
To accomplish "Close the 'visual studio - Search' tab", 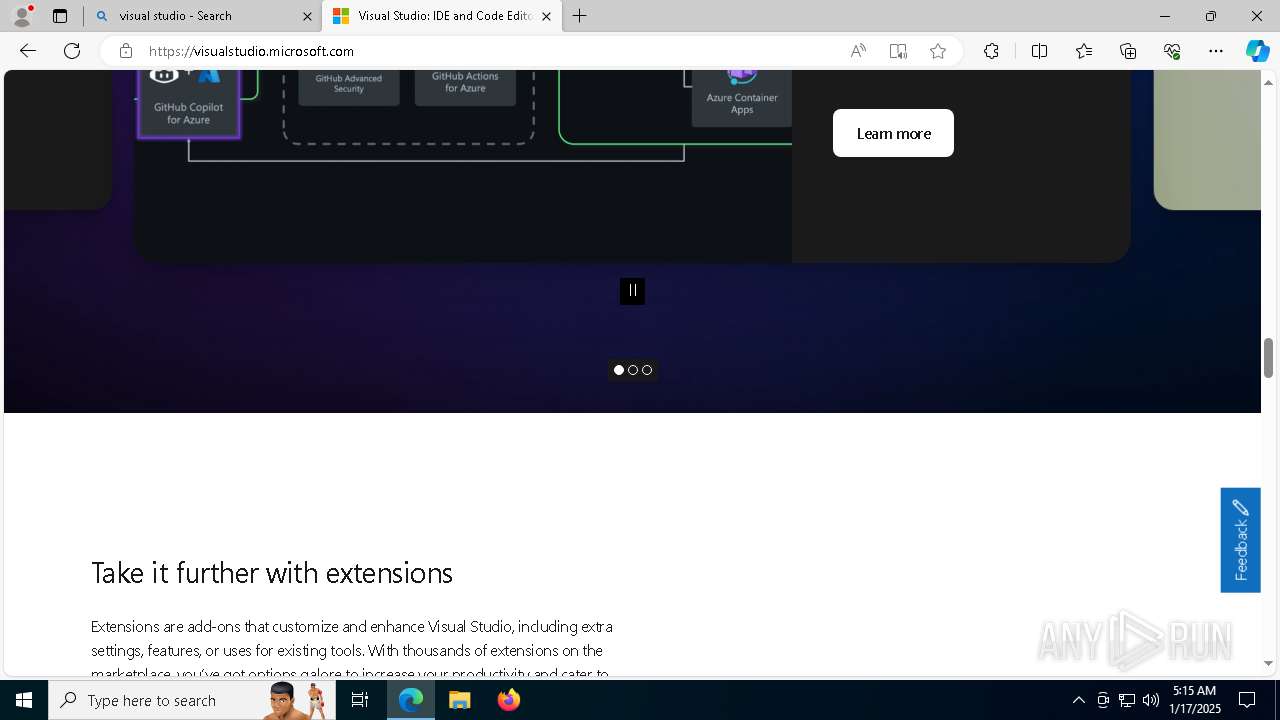I will click(x=307, y=16).
